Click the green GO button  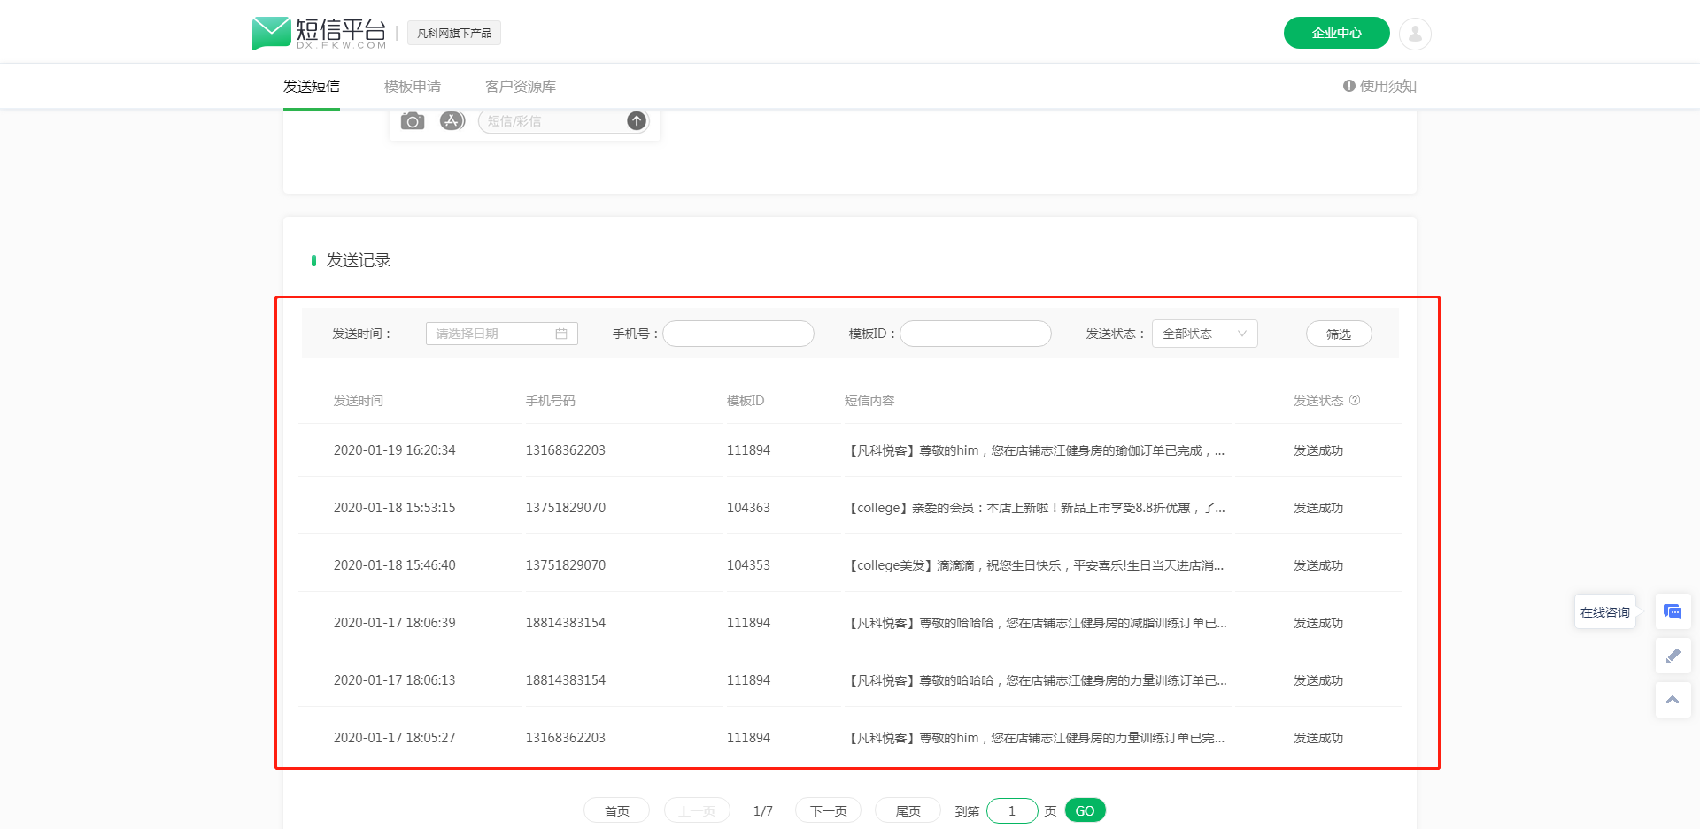pyautogui.click(x=1085, y=811)
